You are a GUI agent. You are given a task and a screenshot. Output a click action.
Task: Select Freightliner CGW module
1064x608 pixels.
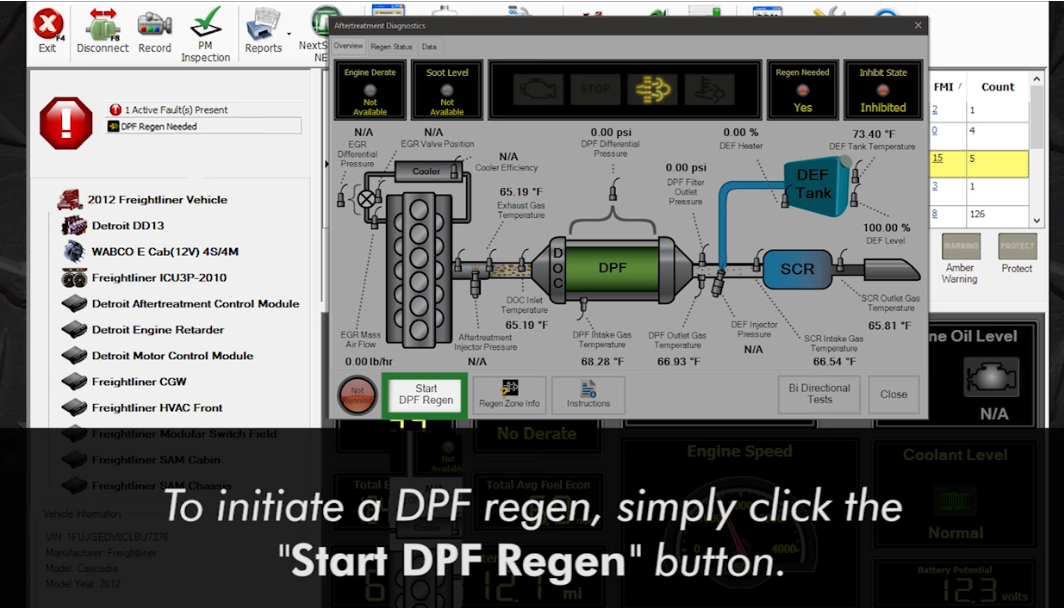tap(139, 381)
